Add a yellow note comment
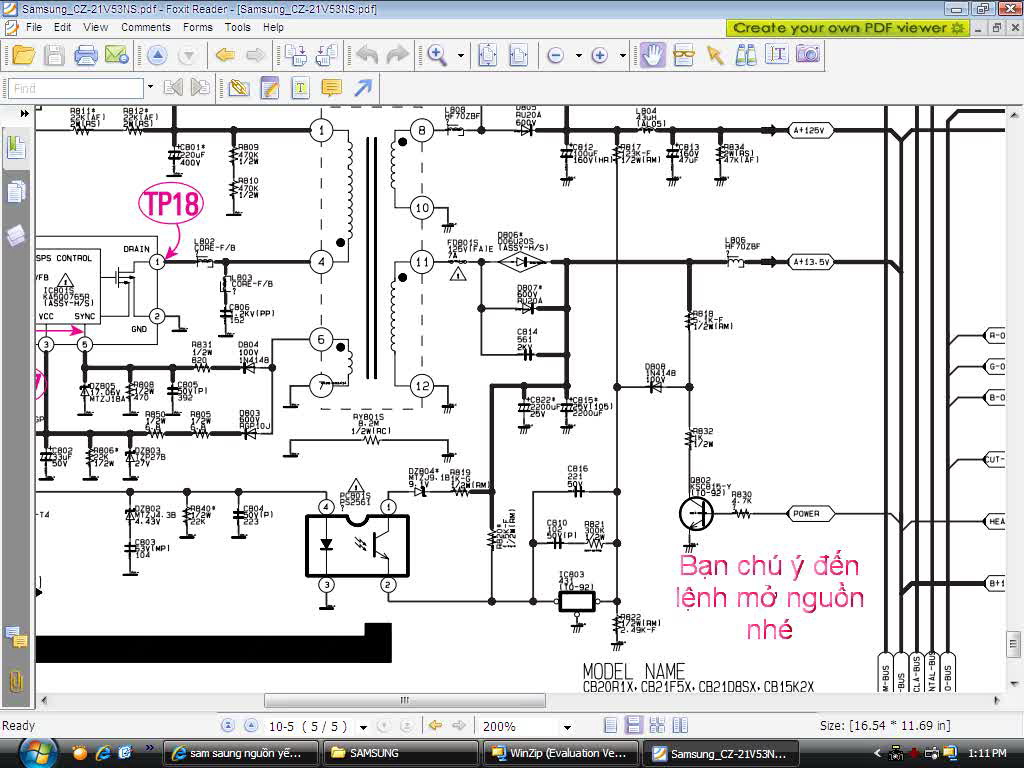 [331, 88]
